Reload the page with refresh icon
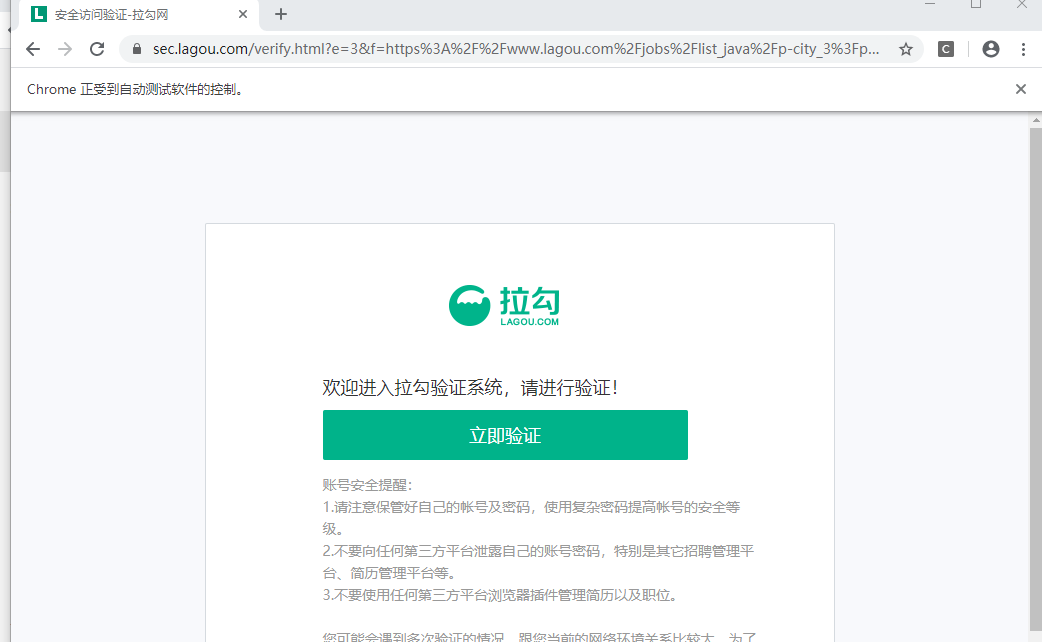This screenshot has height=642, width=1042. (x=97, y=49)
